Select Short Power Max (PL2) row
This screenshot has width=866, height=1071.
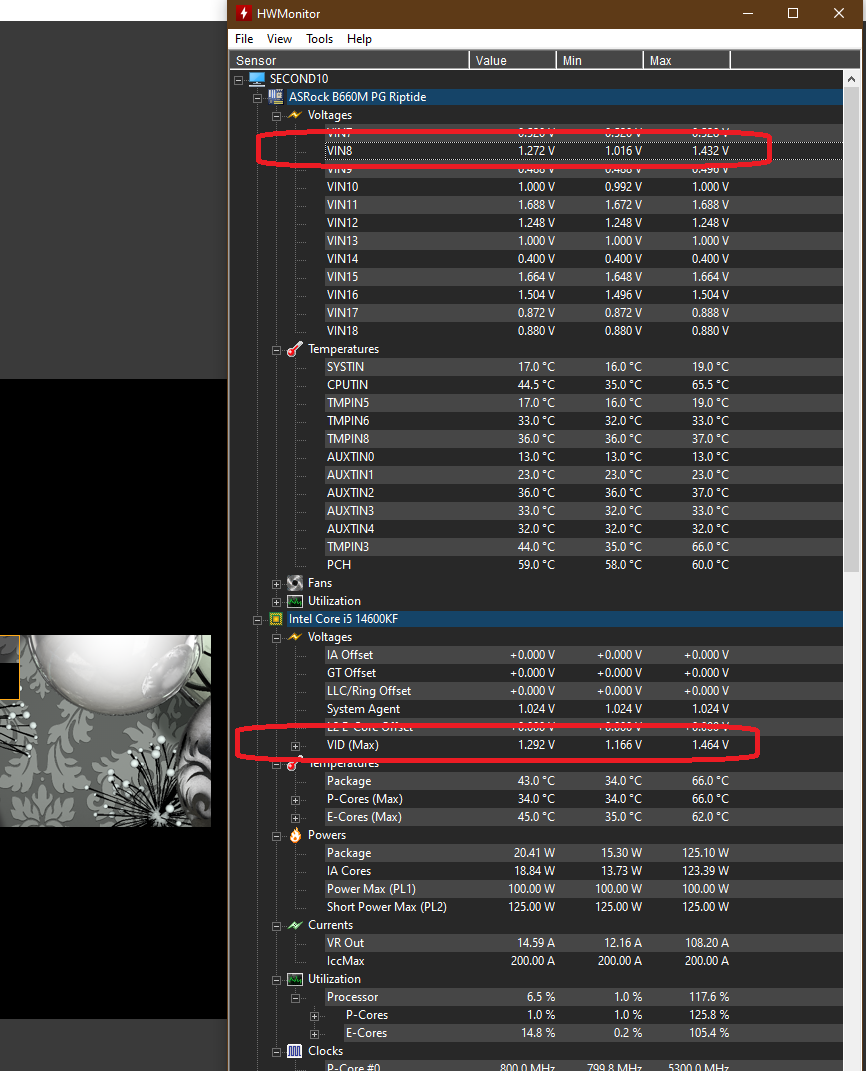pos(583,906)
